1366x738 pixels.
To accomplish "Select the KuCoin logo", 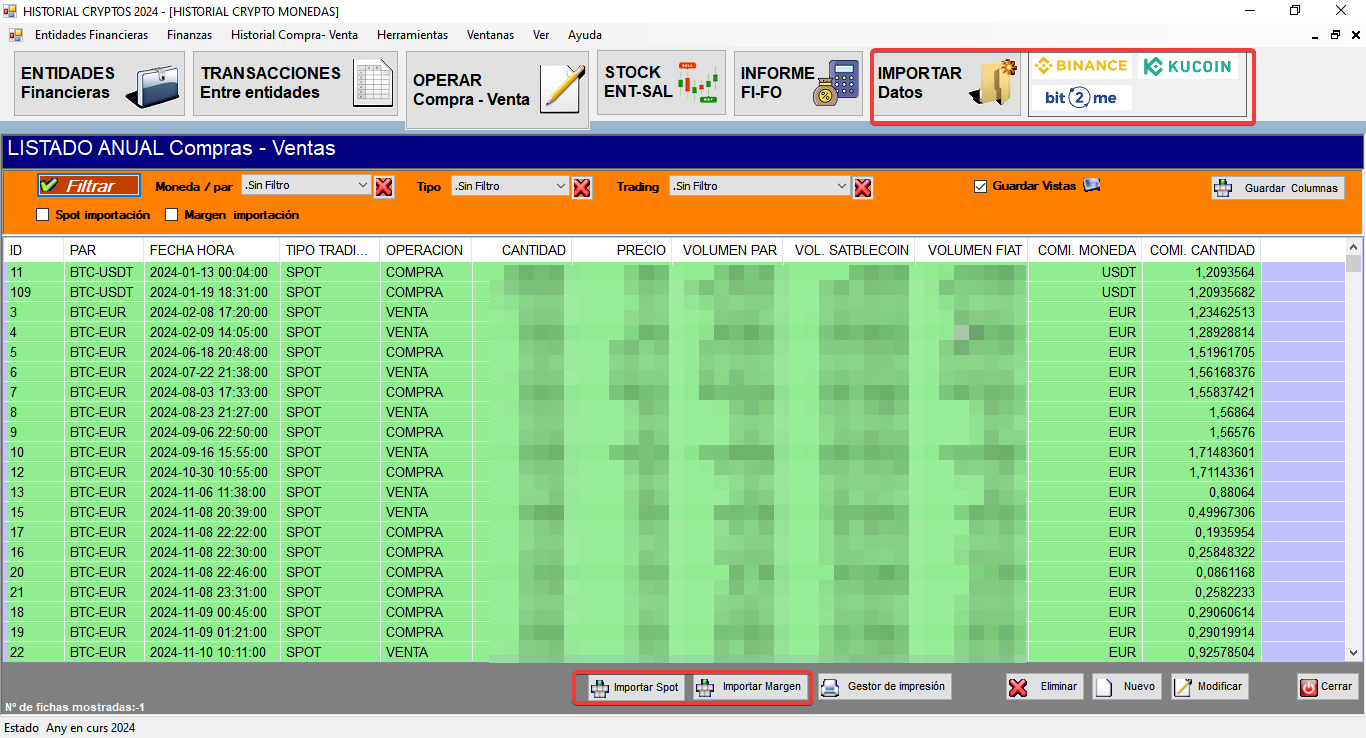I will 1187,66.
